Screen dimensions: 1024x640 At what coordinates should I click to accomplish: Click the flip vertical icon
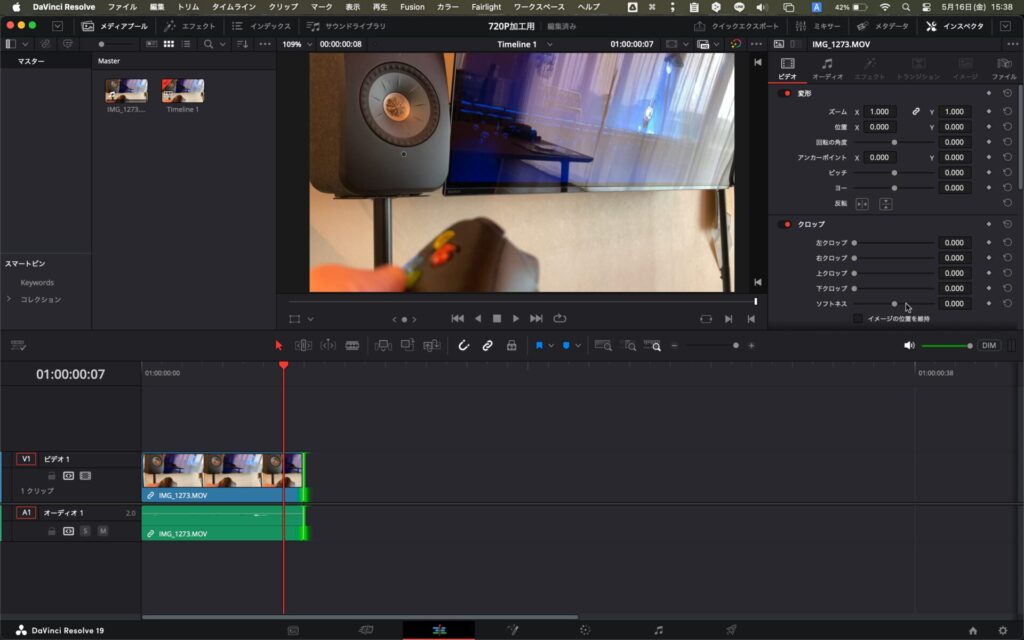886,204
